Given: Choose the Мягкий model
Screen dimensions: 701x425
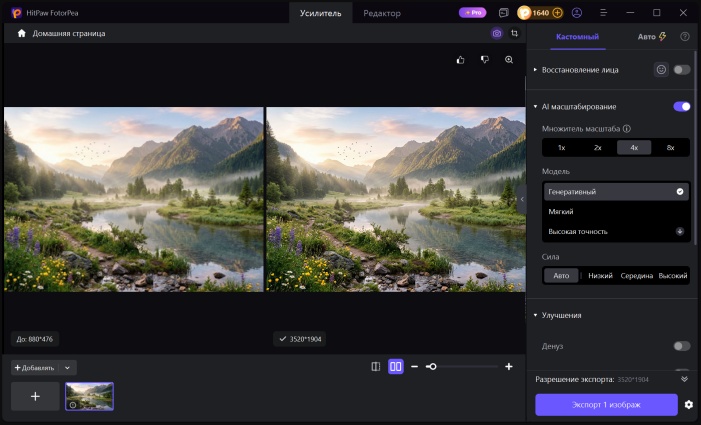Looking at the screenshot, I should (616, 212).
